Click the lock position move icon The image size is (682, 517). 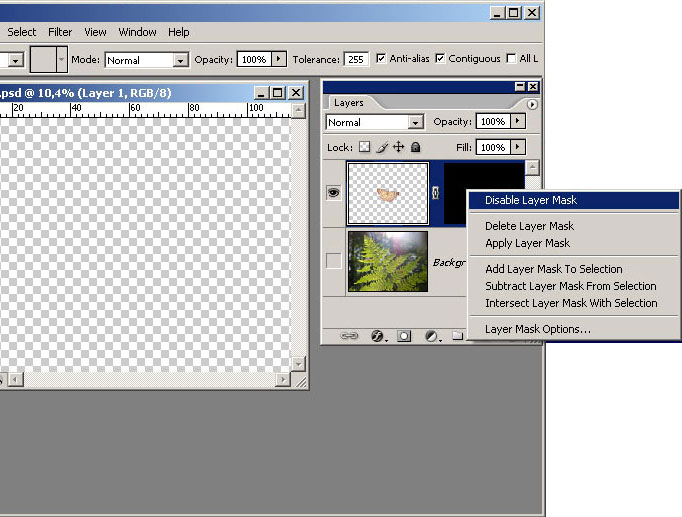coord(398,147)
